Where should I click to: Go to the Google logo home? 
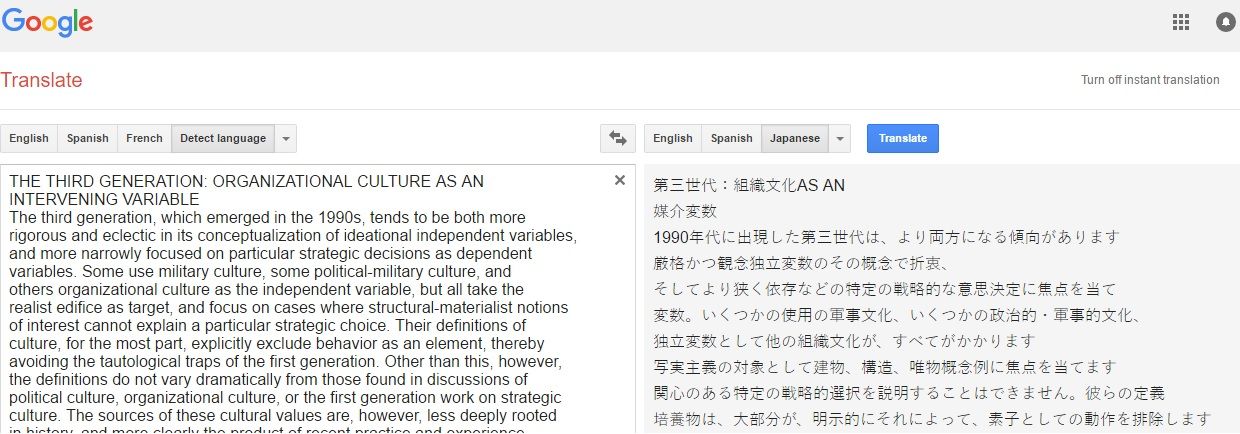(x=47, y=24)
